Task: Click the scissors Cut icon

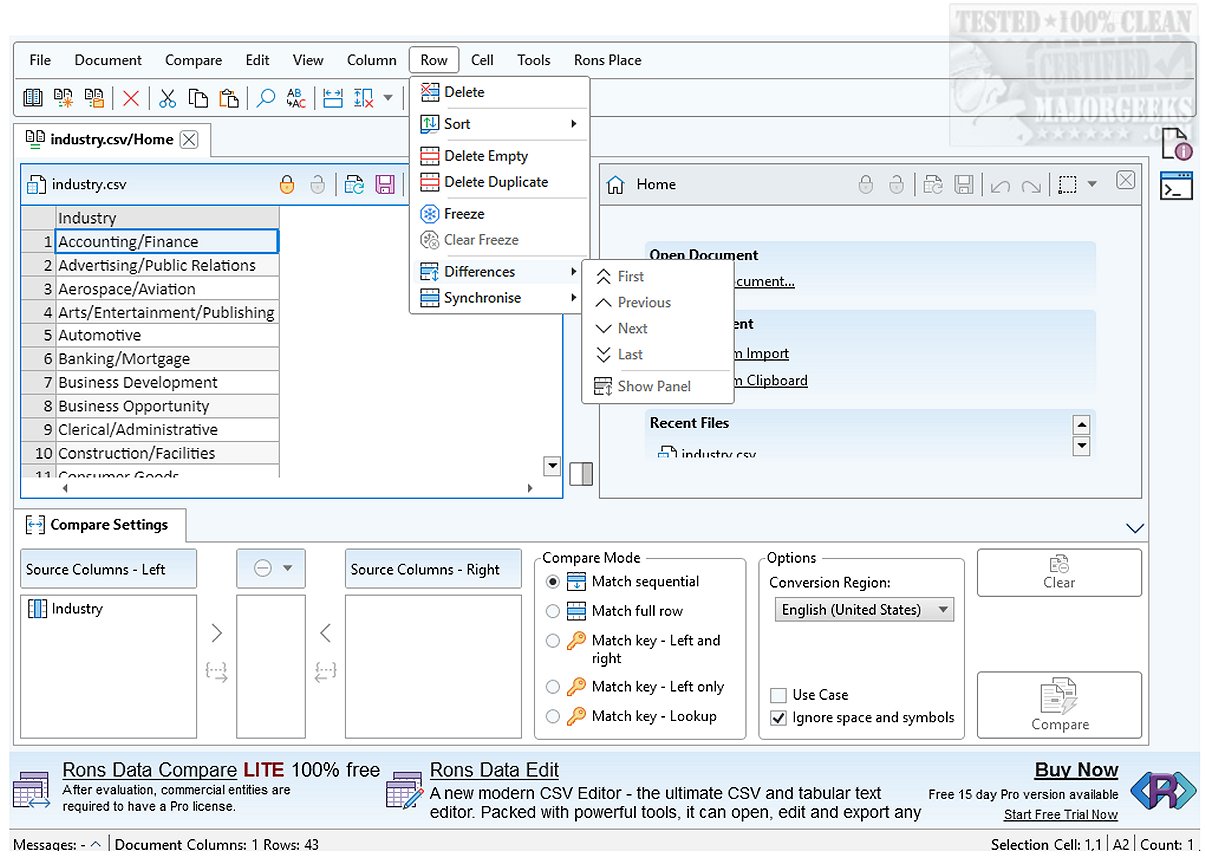Action: click(167, 98)
